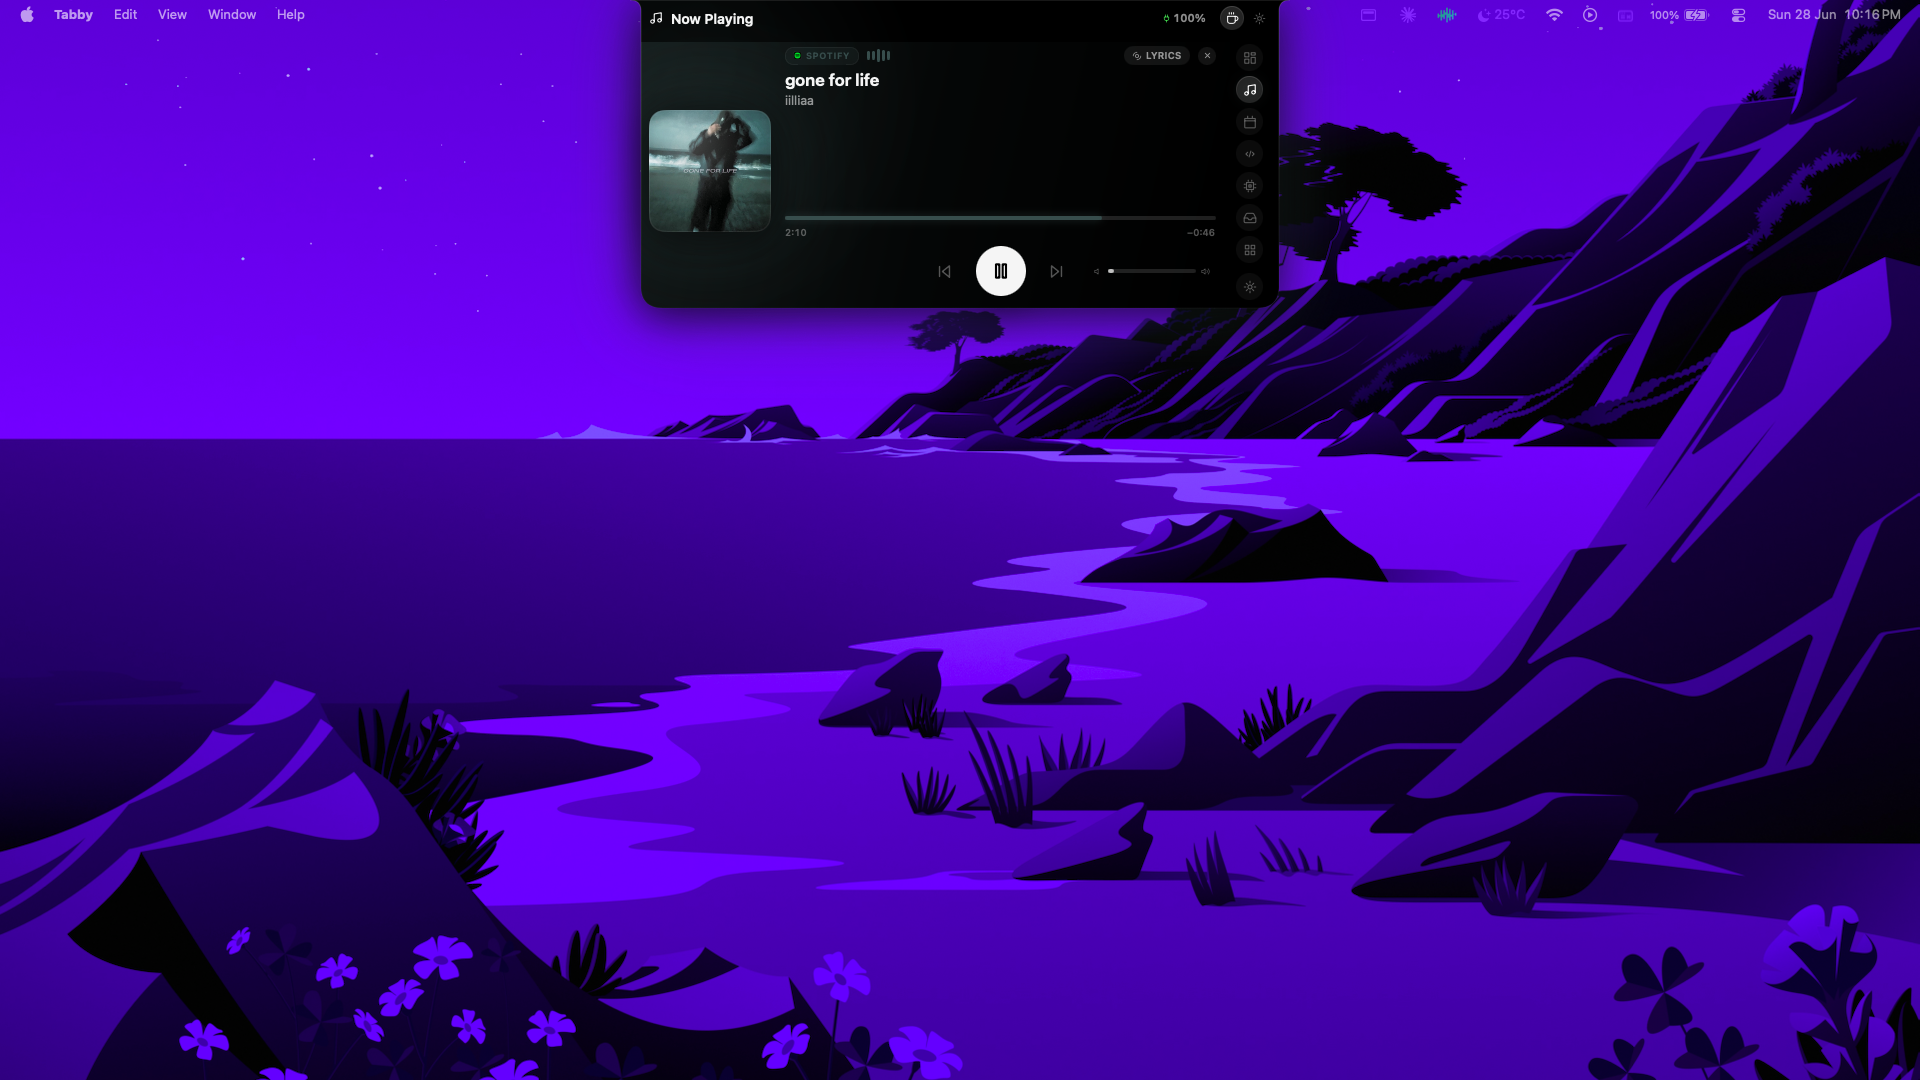Click the song title 'gone for life'
Screen dimensions: 1920x1080
click(x=832, y=80)
